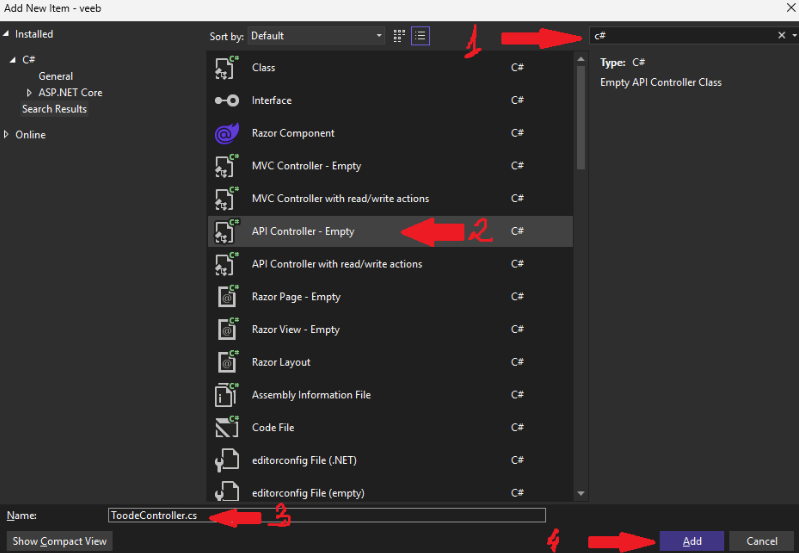Open the Sort by Default dropdown

(316, 35)
